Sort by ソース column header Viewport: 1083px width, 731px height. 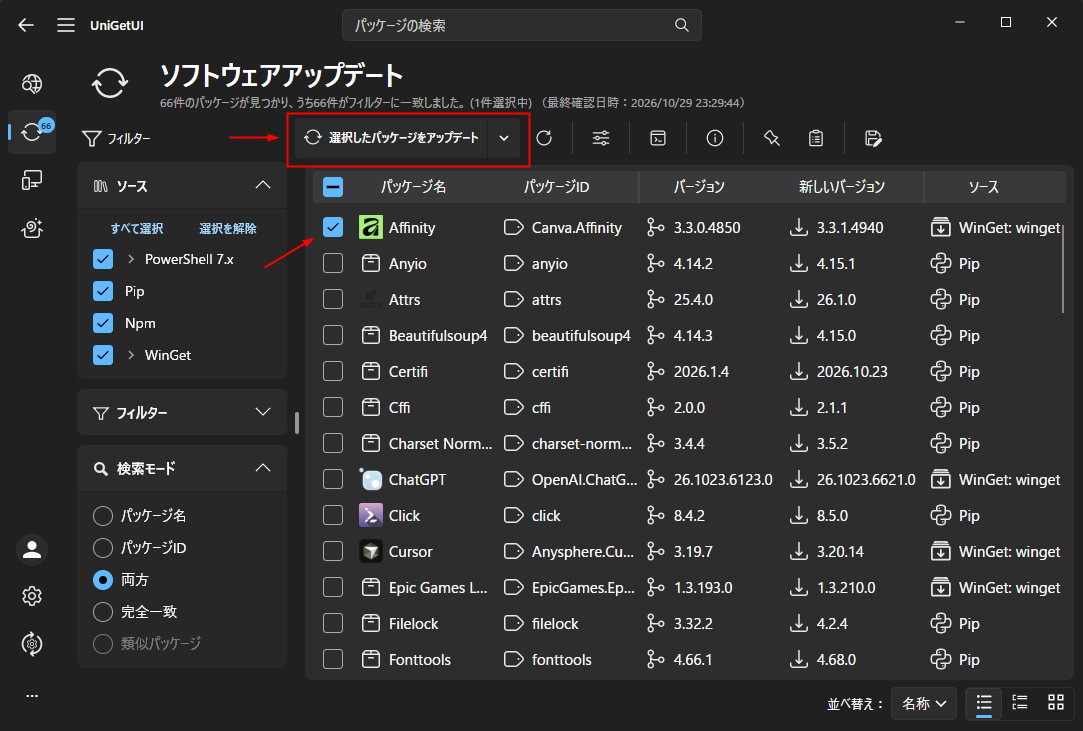983,187
